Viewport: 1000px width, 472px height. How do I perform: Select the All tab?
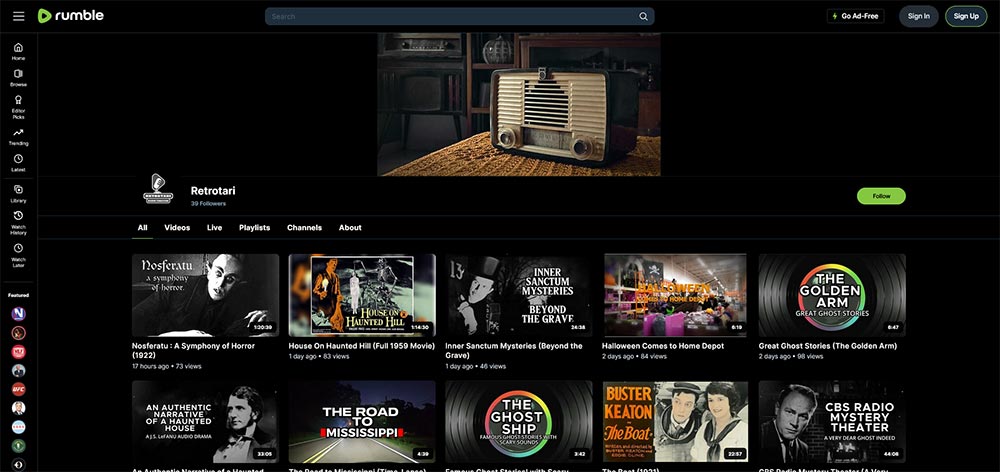tap(142, 228)
